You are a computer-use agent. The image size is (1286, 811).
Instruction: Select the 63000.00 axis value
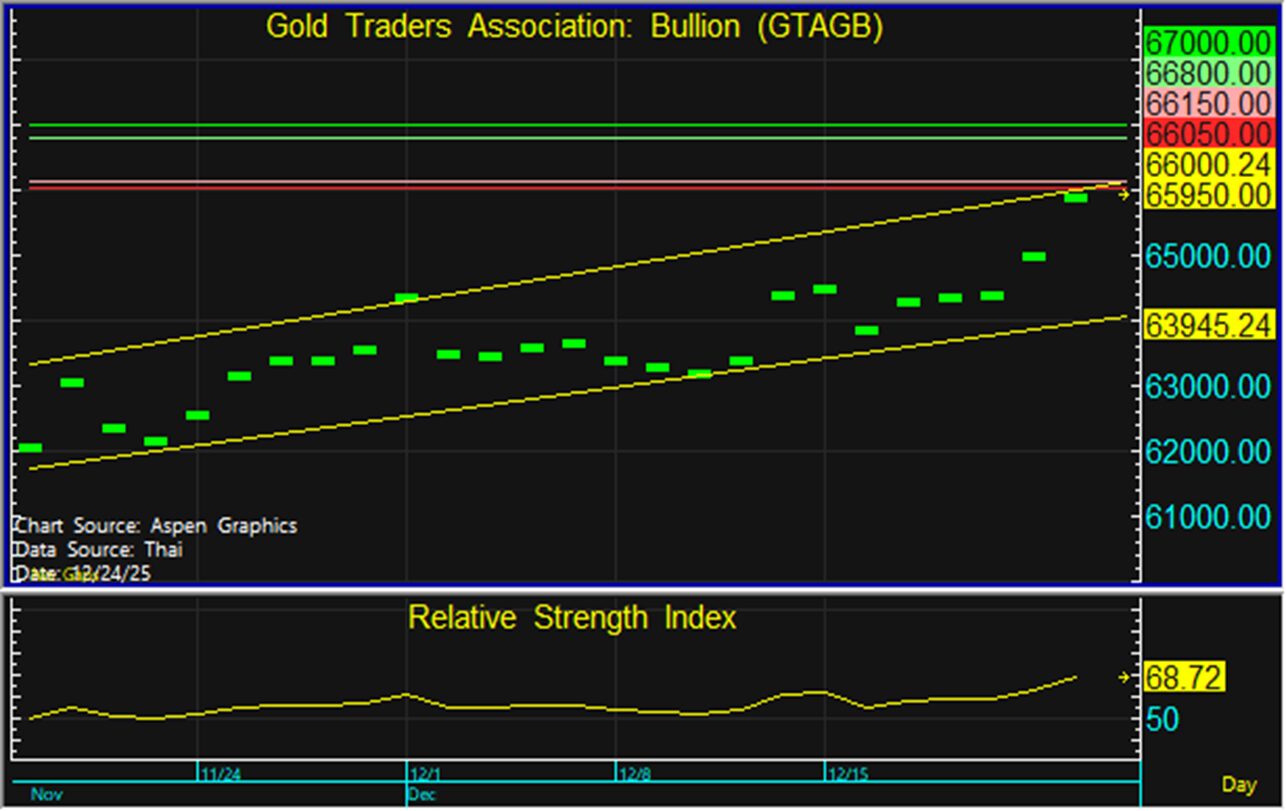pyautogui.click(x=1207, y=386)
